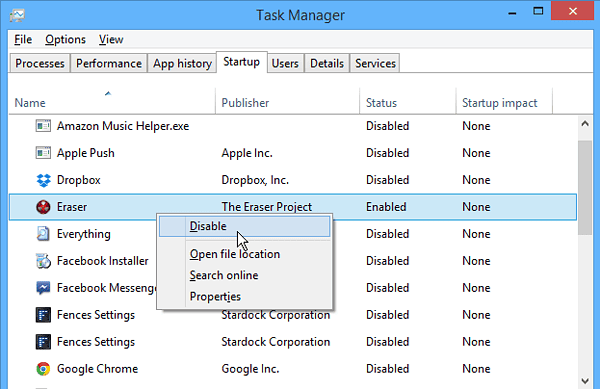Click the first Fences Settings icon
The width and height of the screenshot is (600, 389).
[x=43, y=315]
